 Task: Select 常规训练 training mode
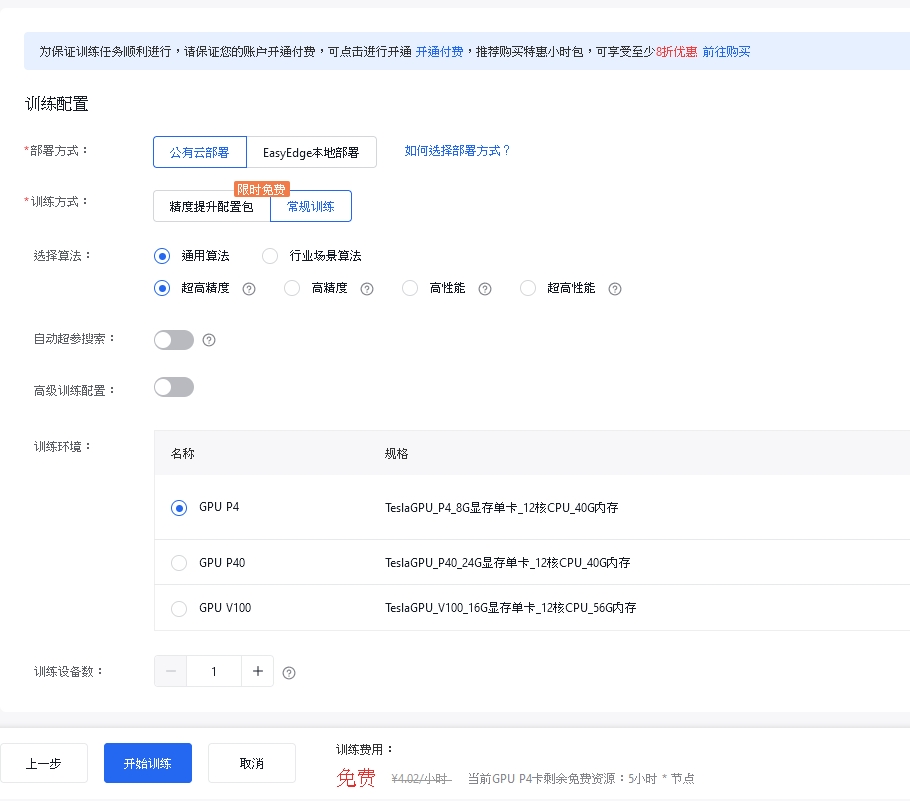(x=310, y=206)
